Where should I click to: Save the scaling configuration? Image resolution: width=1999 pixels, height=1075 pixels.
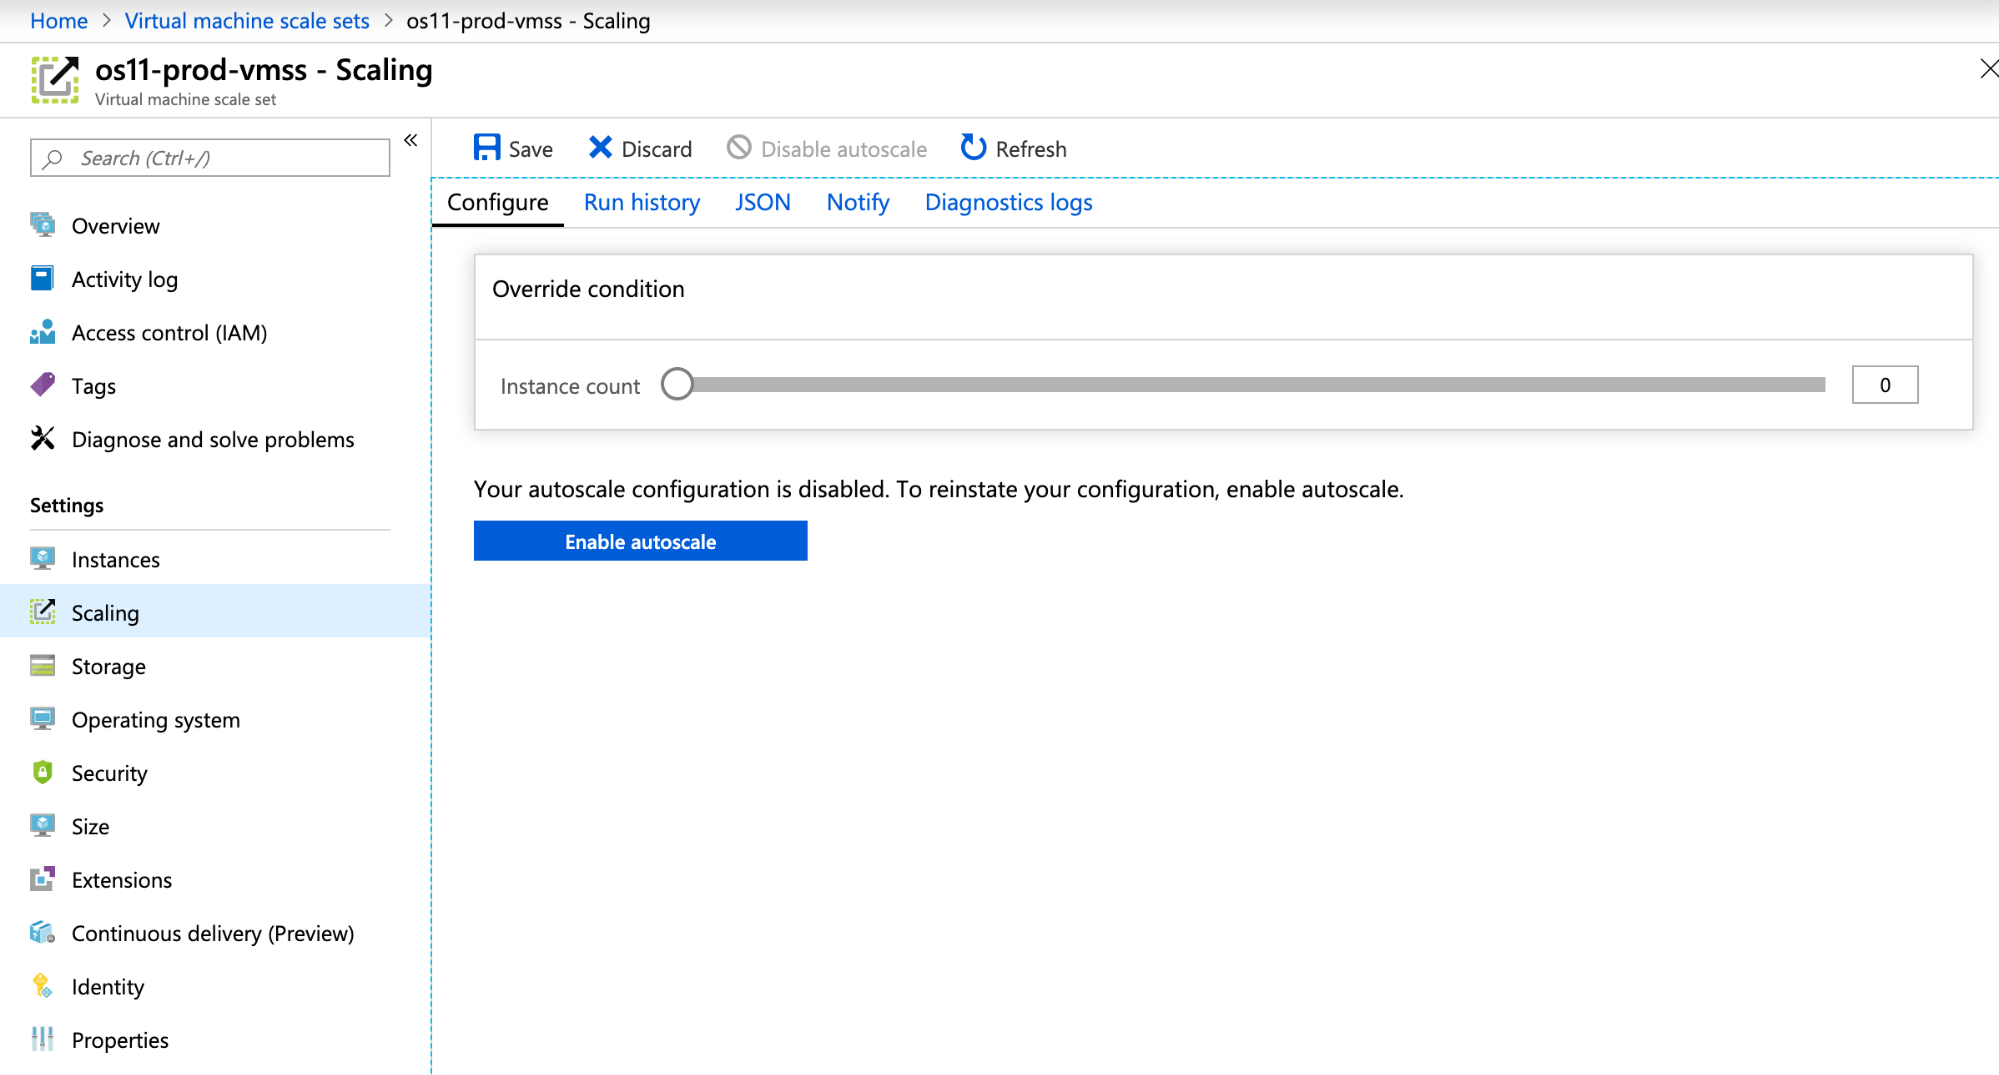pyautogui.click(x=512, y=147)
